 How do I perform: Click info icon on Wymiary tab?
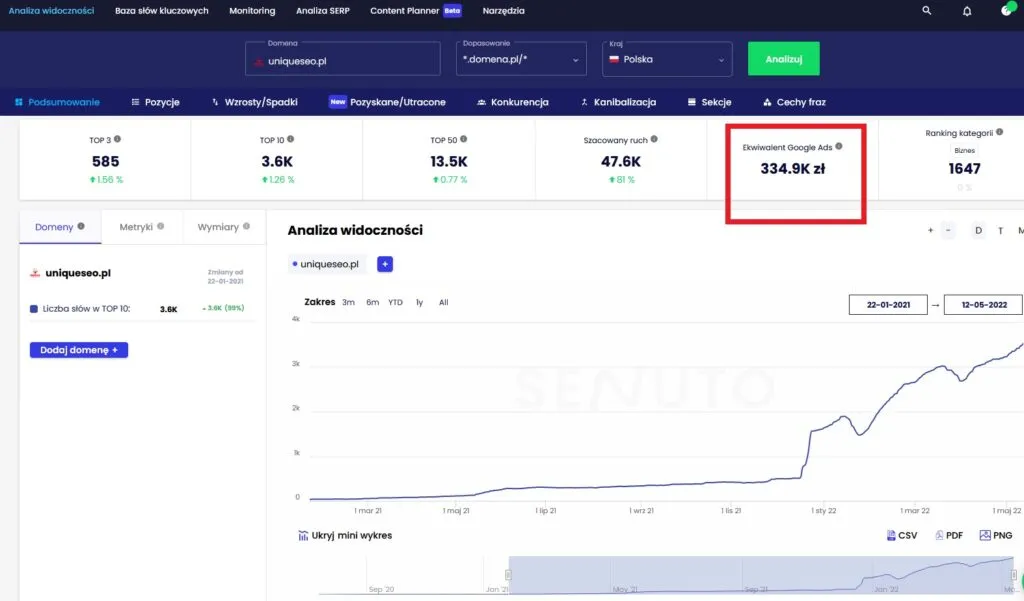click(246, 226)
